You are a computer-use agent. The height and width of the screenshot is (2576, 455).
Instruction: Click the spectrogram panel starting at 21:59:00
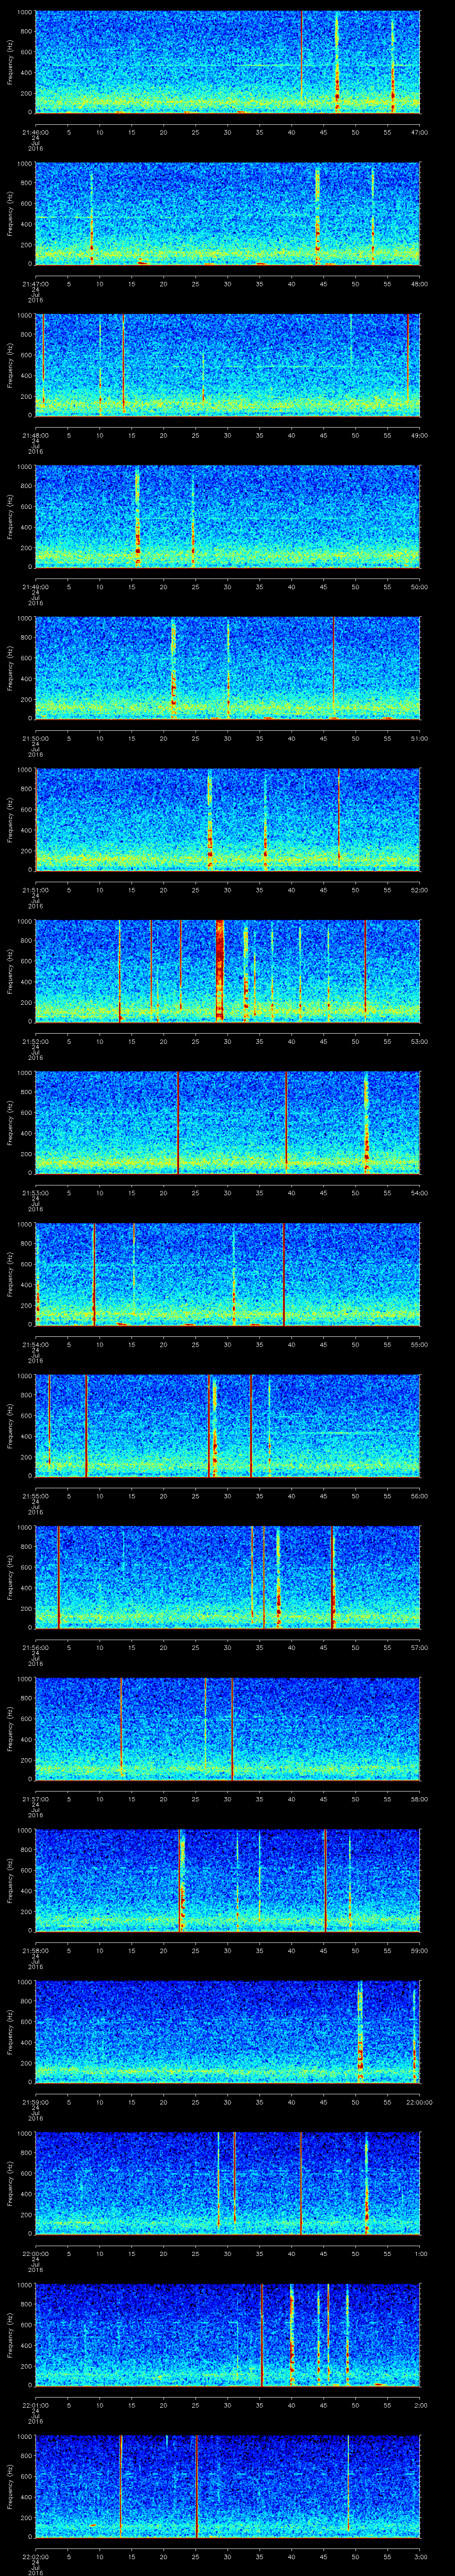[x=228, y=2032]
